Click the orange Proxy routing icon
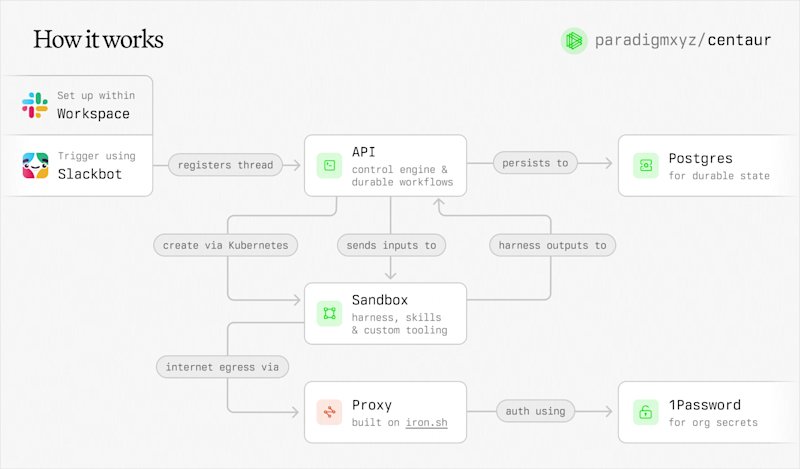The height and width of the screenshot is (469, 800). click(329, 412)
